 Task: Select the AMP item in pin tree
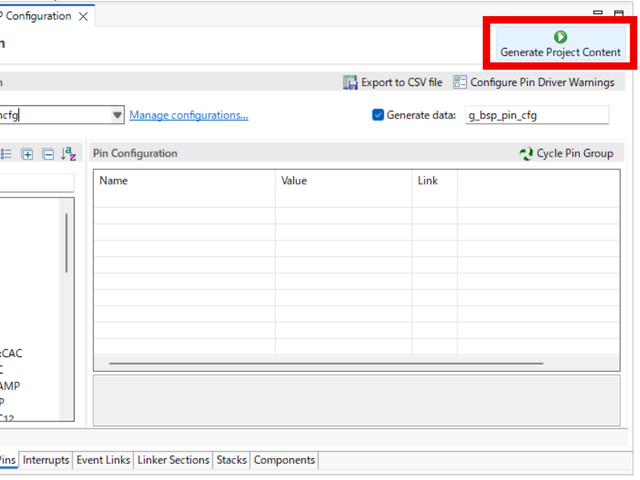(x=10, y=386)
